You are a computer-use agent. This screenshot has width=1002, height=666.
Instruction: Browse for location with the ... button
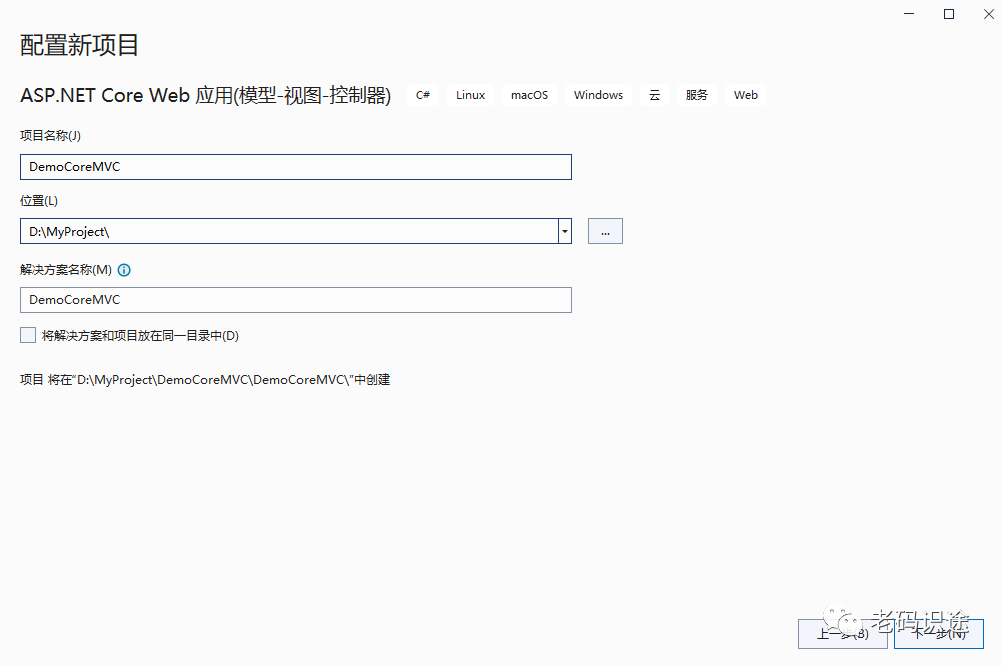[x=605, y=231]
